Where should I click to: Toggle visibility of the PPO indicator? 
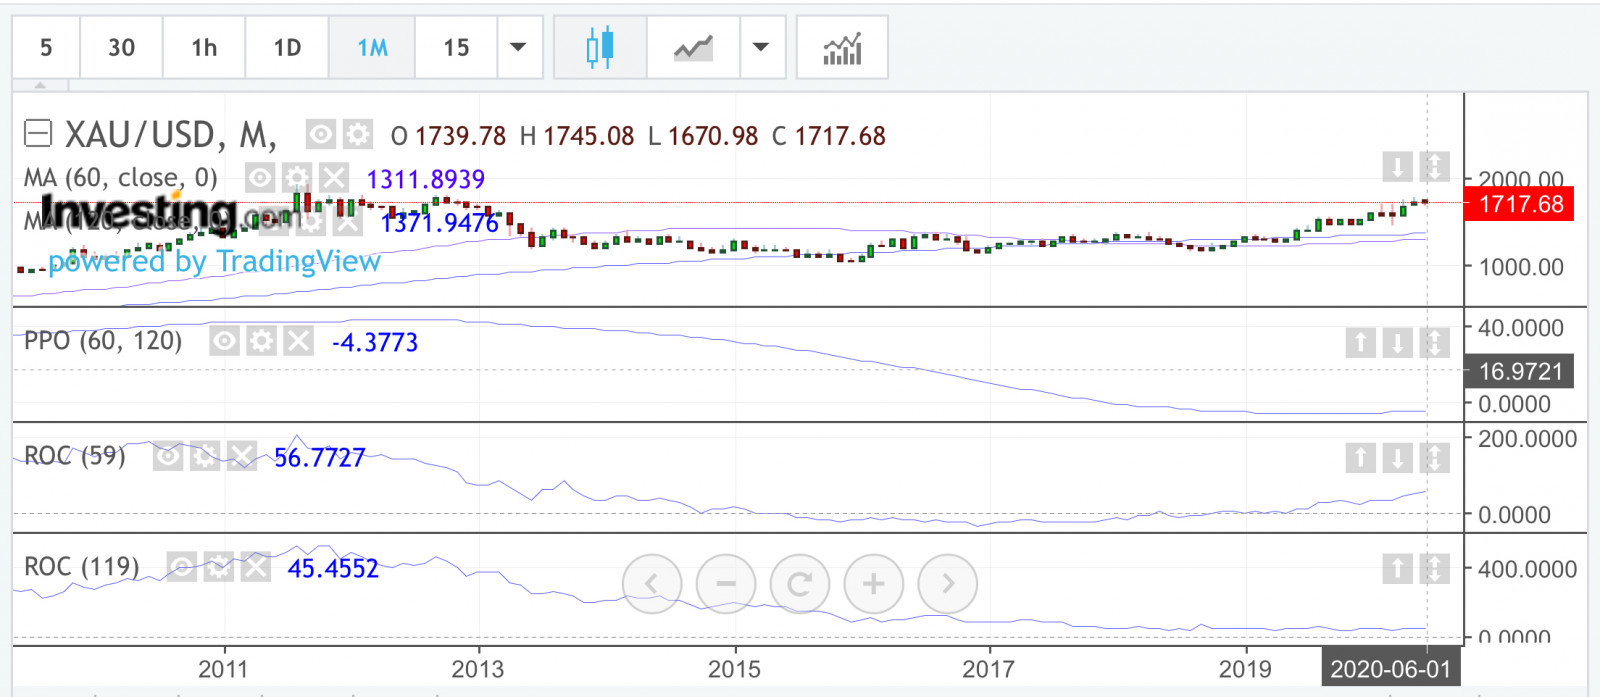point(225,341)
